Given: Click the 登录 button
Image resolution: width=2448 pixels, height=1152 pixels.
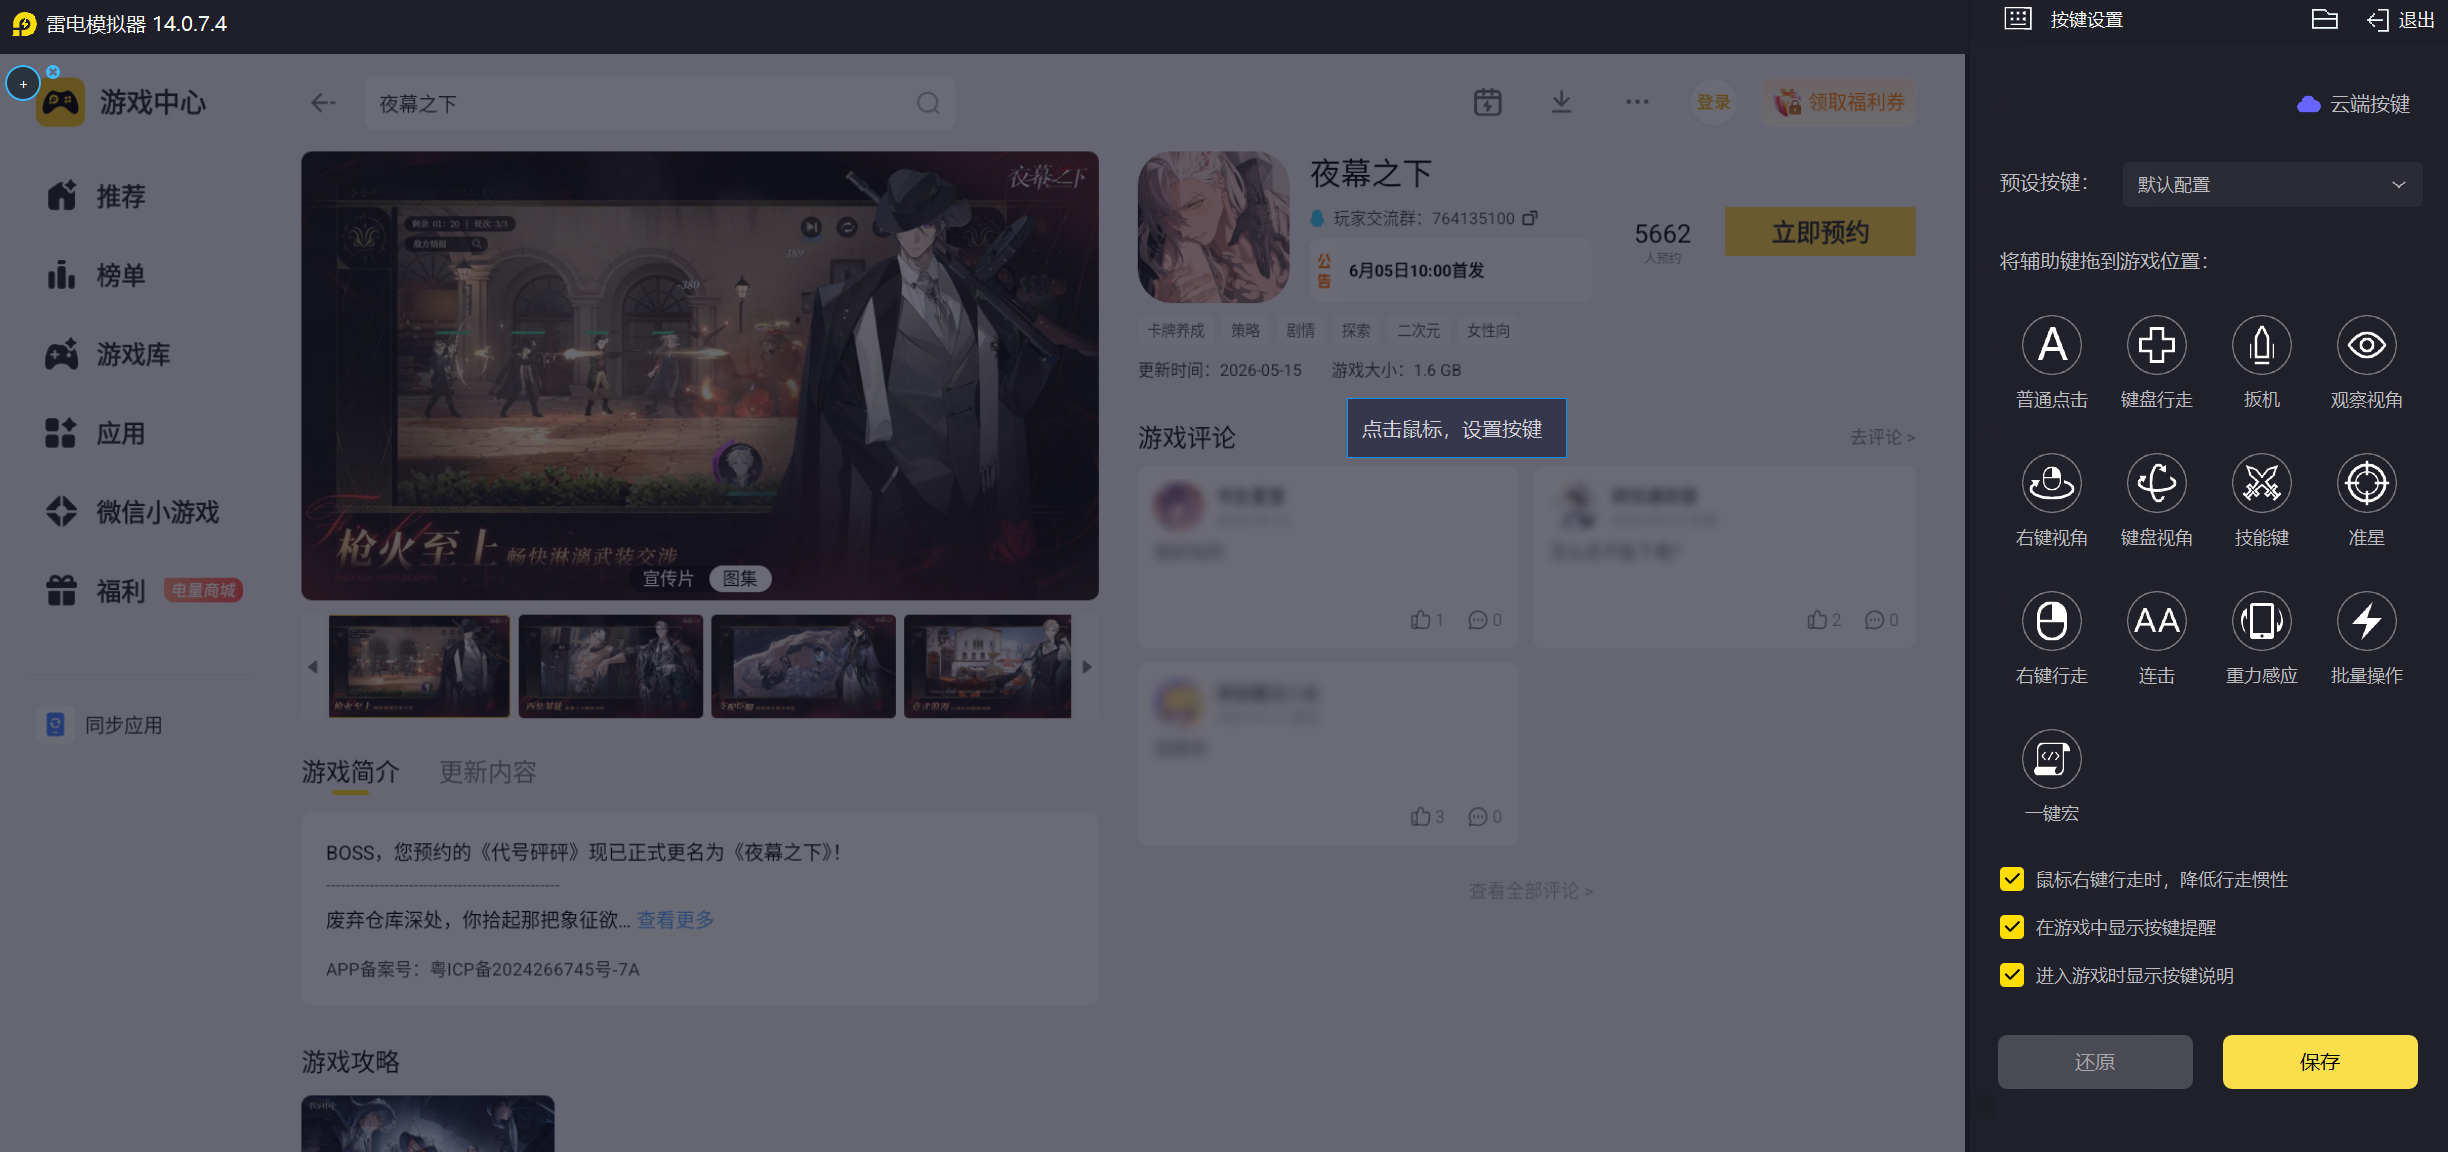Looking at the screenshot, I should [x=1714, y=102].
